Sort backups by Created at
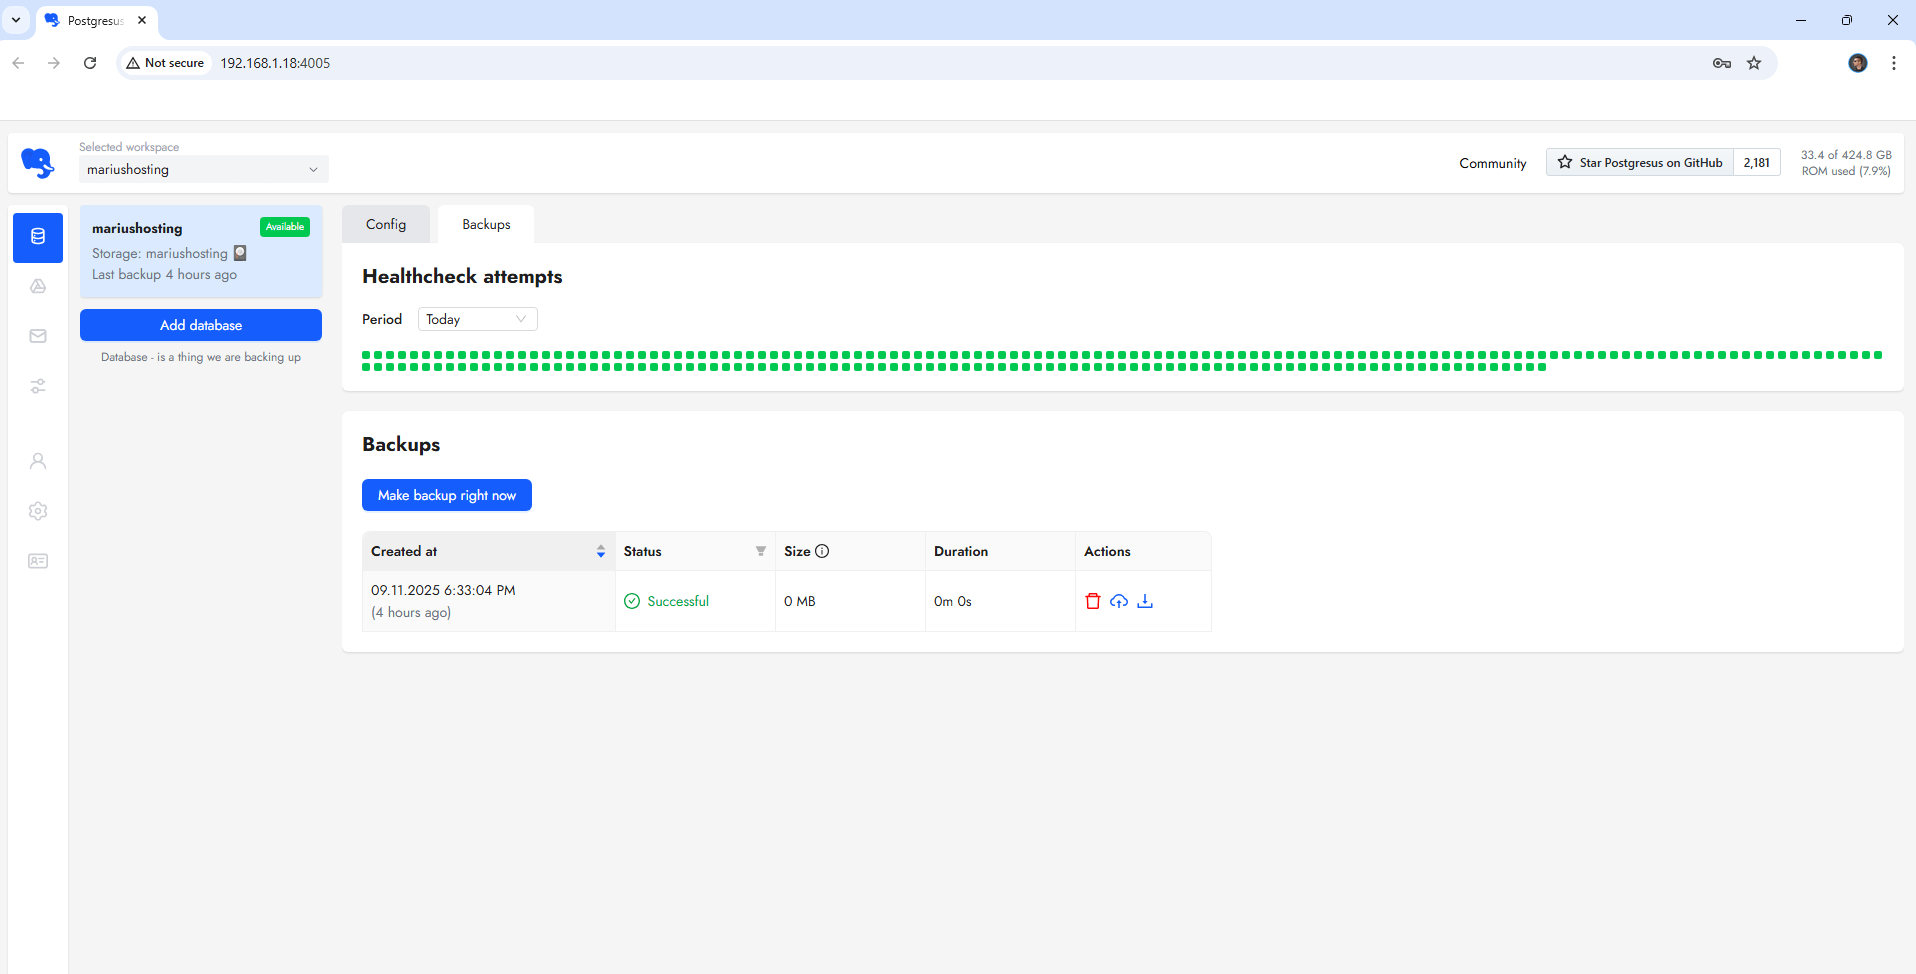 click(x=600, y=551)
